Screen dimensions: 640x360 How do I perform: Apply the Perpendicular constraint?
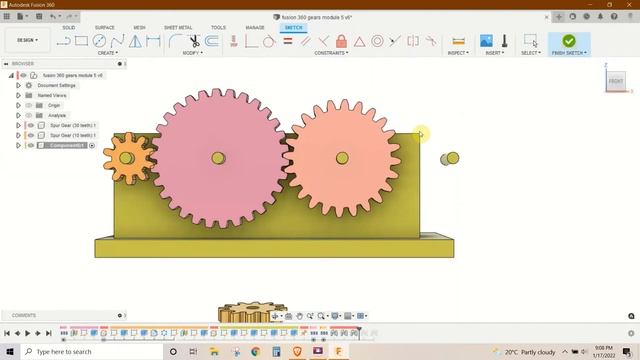tap(323, 41)
